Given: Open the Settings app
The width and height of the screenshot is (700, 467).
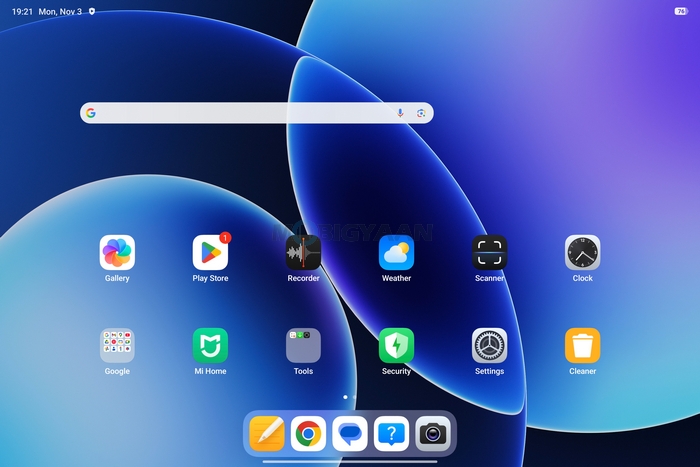Looking at the screenshot, I should pos(489,346).
